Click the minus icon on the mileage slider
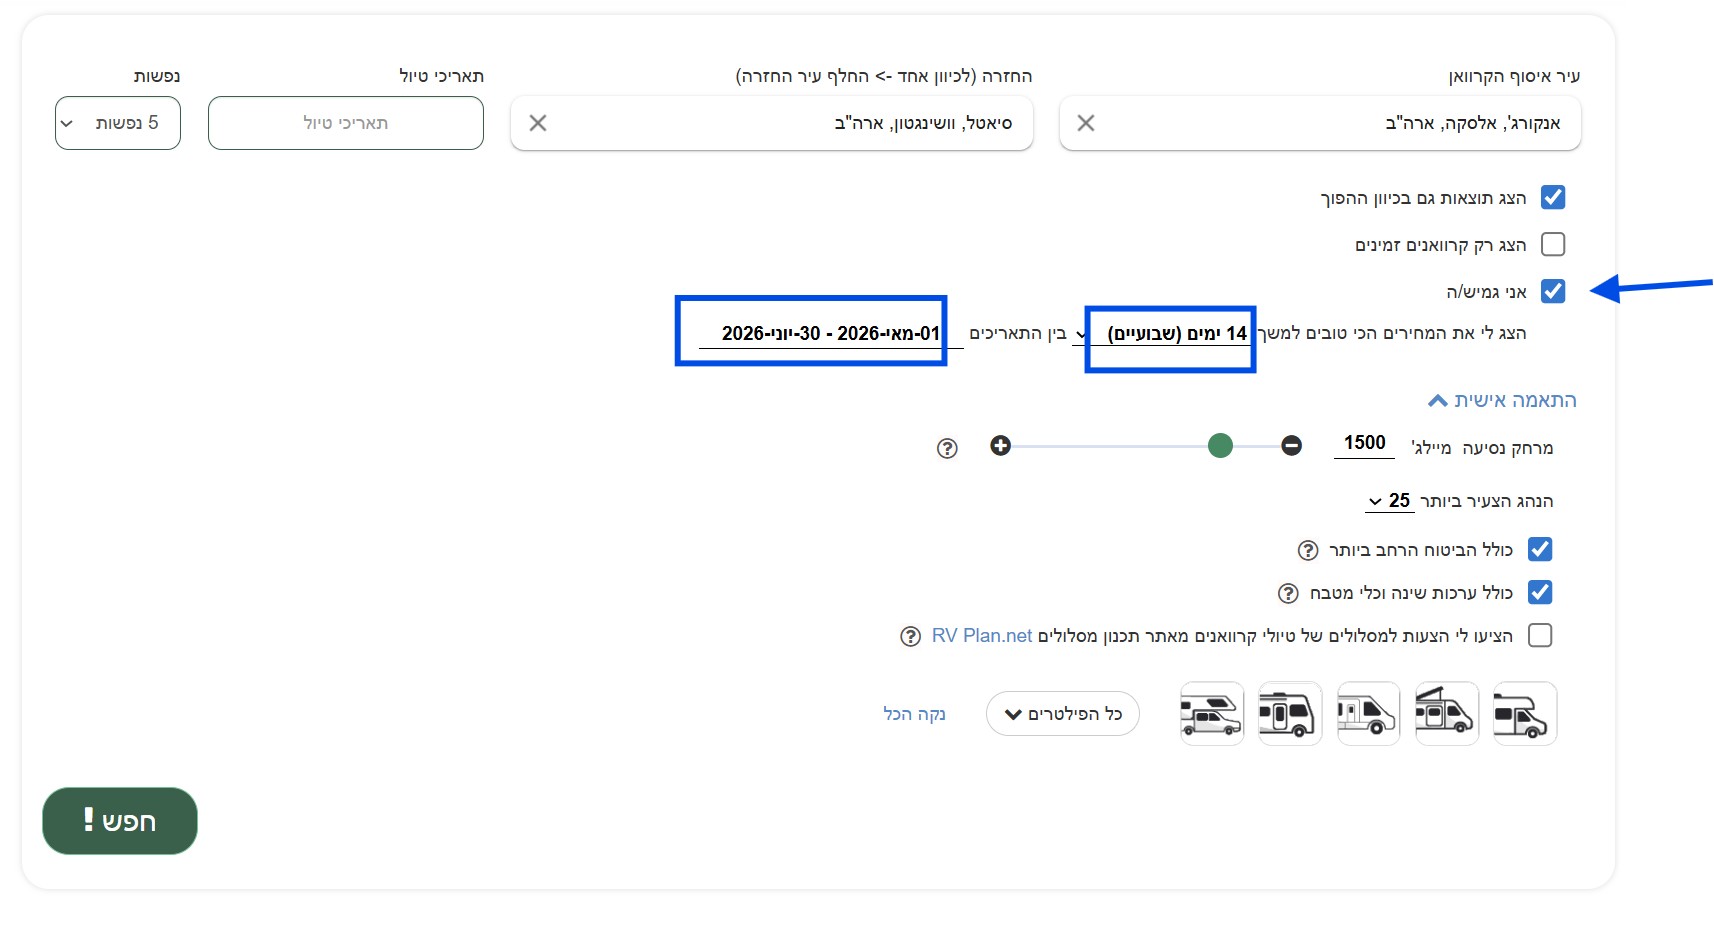This screenshot has height=928, width=1714. pos(1291,446)
